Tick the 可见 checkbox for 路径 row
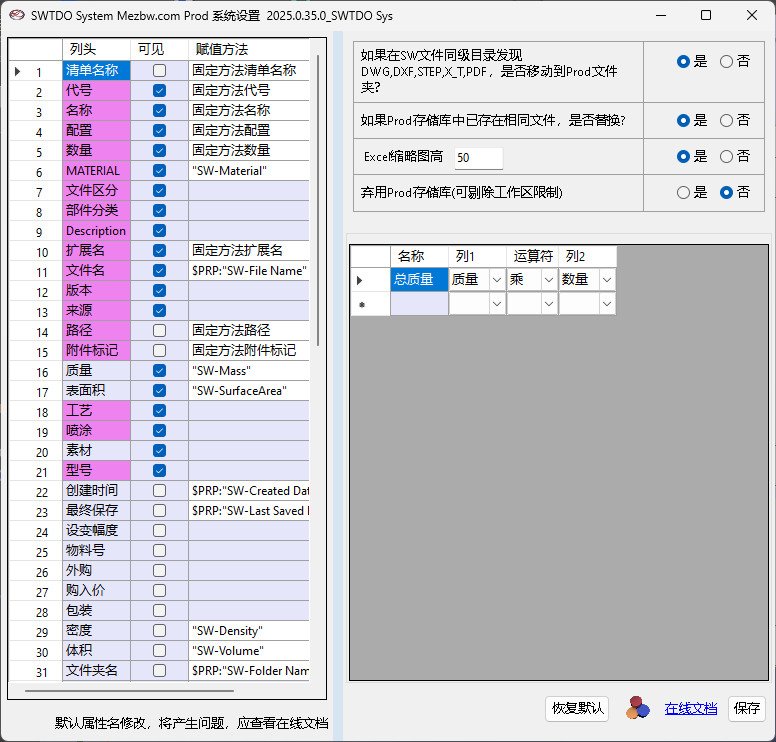776x742 pixels. click(159, 331)
